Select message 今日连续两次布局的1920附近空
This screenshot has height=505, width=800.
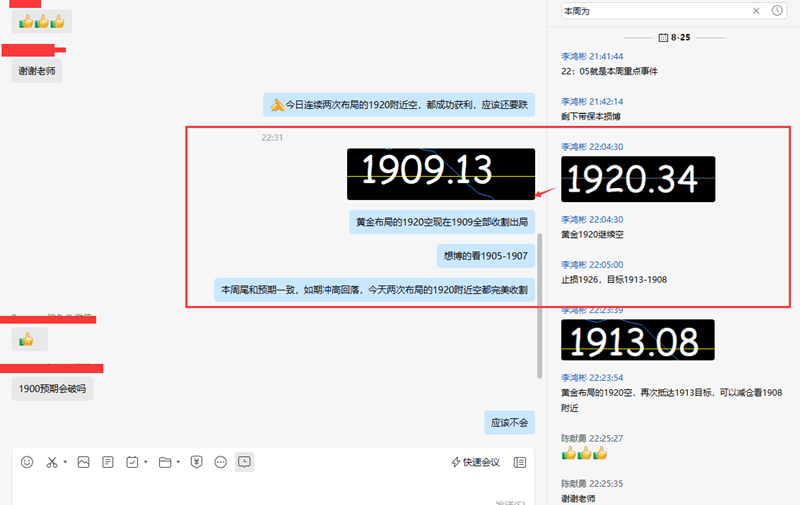(x=399, y=105)
